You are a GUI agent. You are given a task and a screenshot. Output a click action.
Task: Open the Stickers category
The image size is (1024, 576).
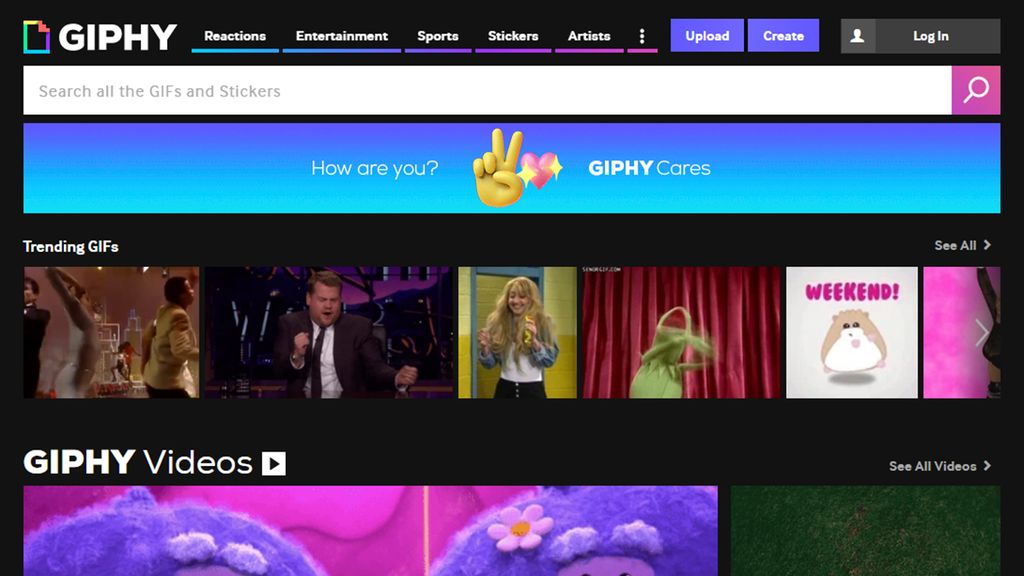tap(512, 35)
